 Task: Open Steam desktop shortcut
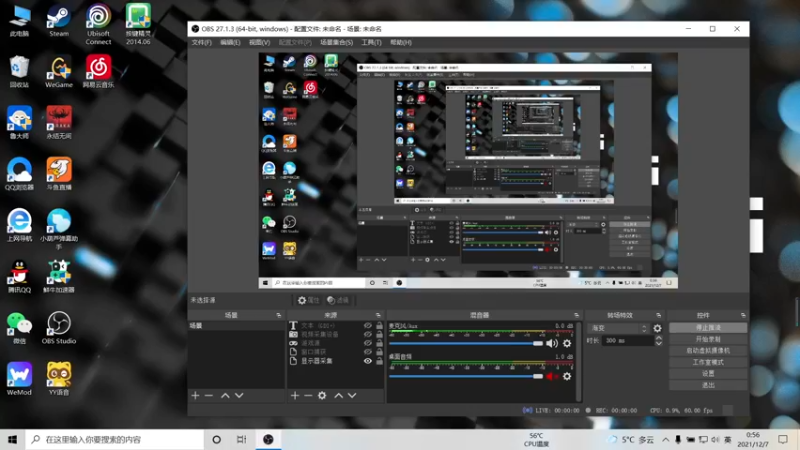59,21
